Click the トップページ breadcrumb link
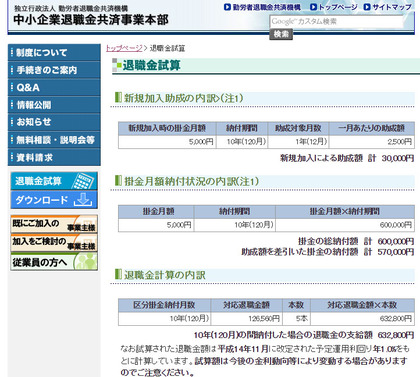 [x=124, y=48]
